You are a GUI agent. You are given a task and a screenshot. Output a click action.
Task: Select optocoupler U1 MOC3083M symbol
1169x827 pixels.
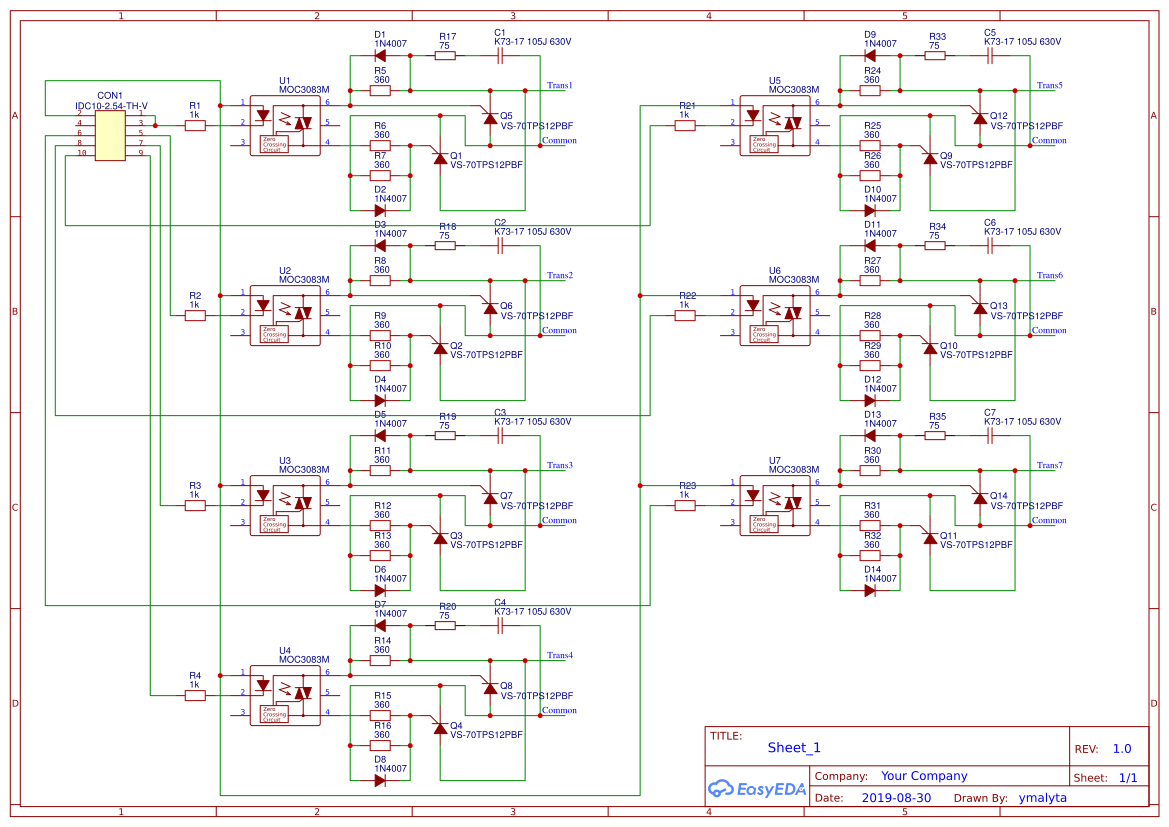(283, 127)
